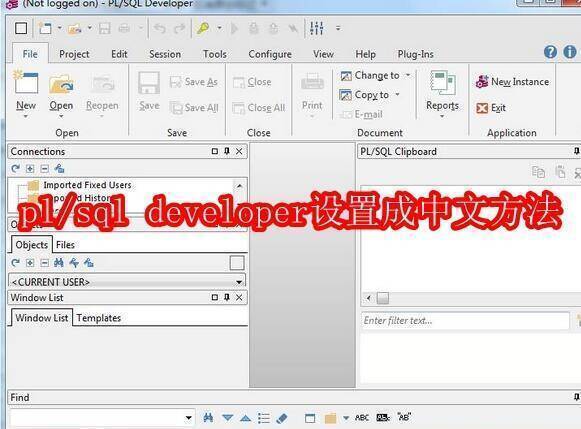Click the Save diskette icon in quick toolbar
Viewport: 581px width, 429px height.
(104, 29)
